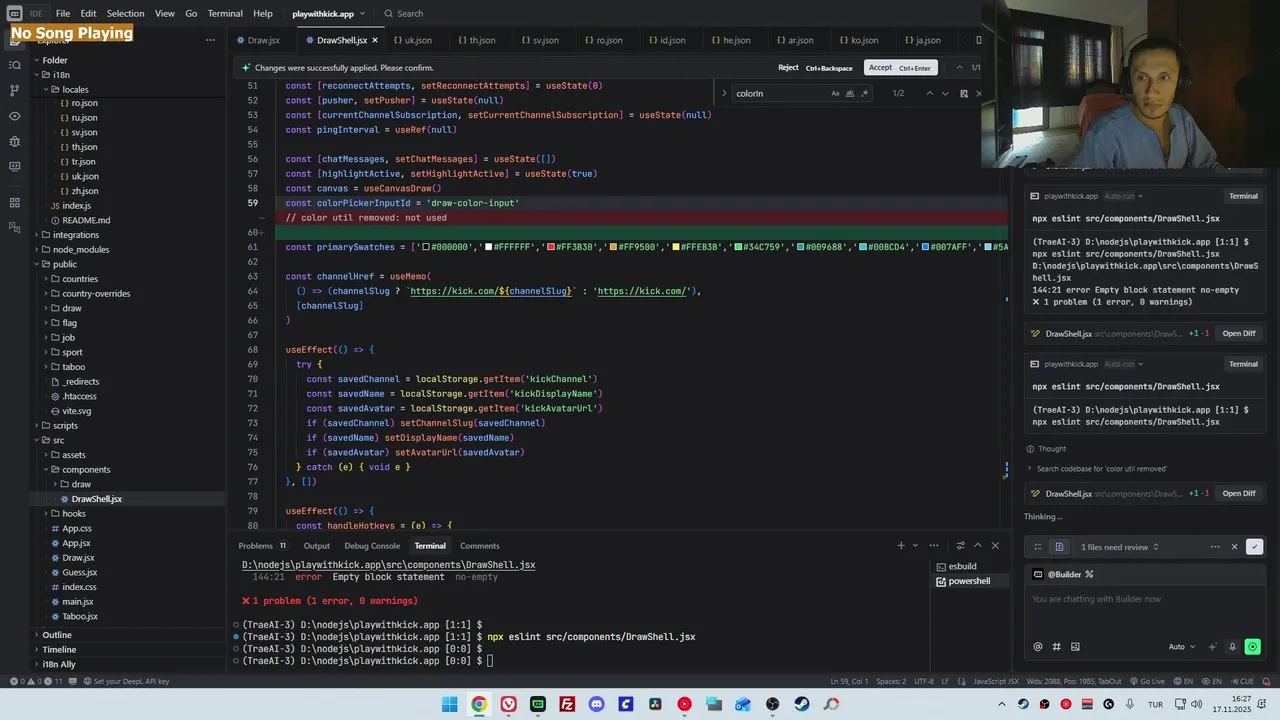
Task: Maximize the terminal panel chevron
Action: [978, 546]
